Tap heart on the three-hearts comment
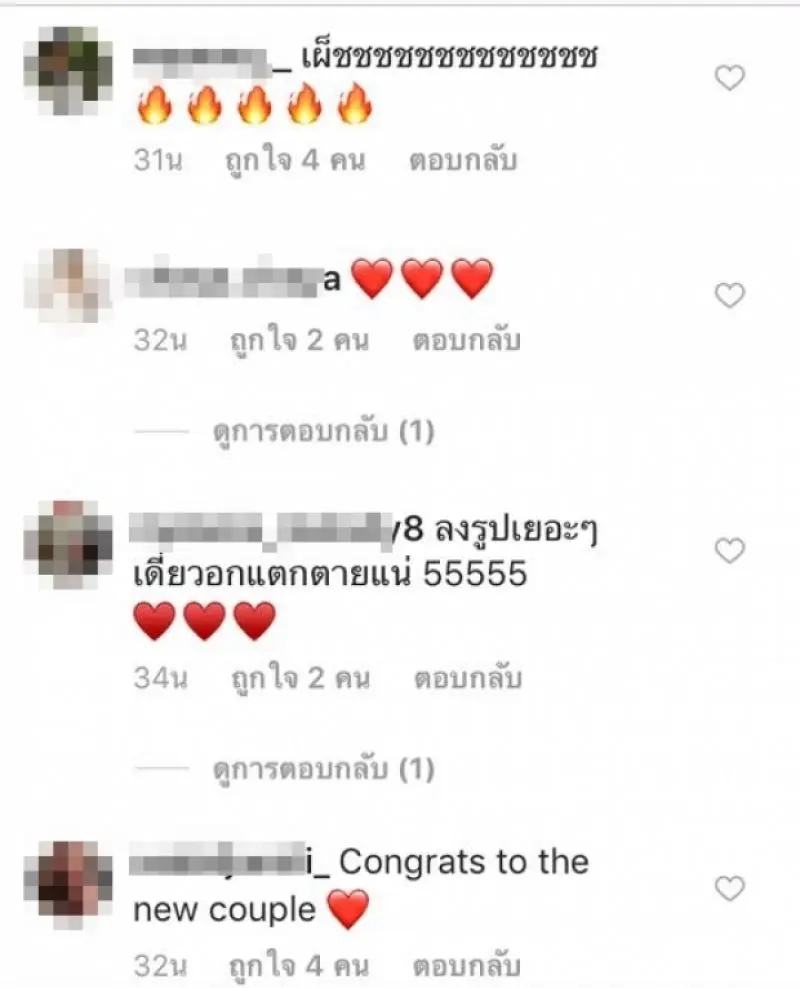This screenshot has width=800, height=988. point(729,296)
